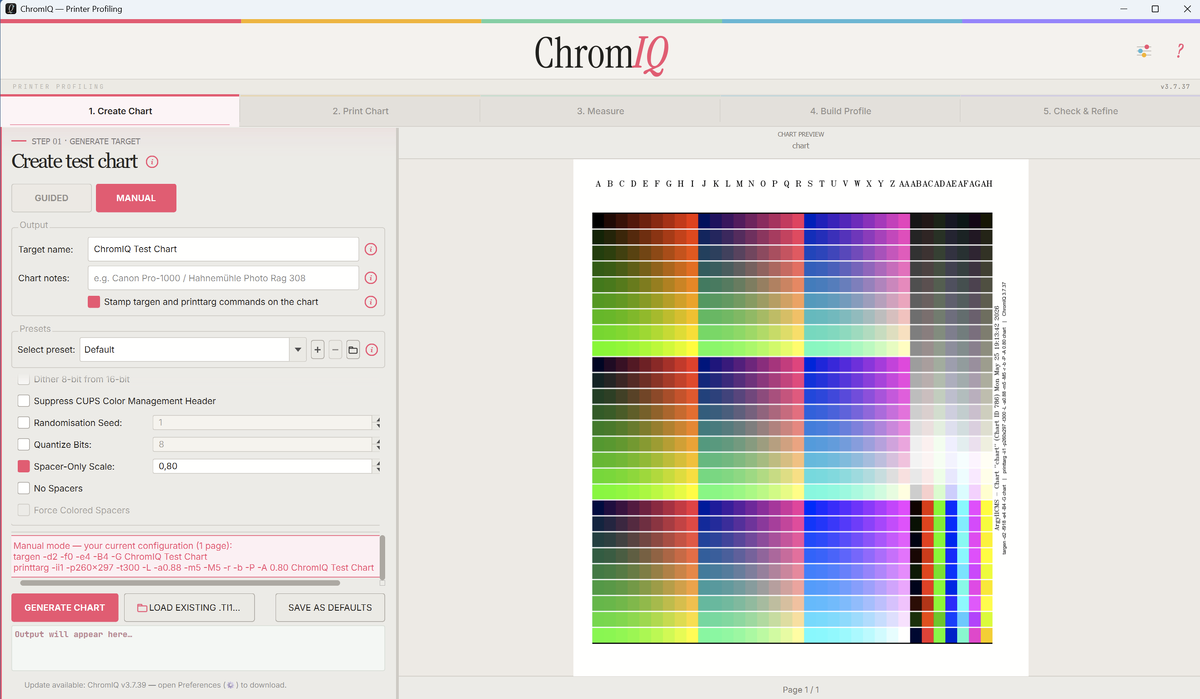Screen dimensions: 1200x699
Task: Click the chart preview thumbnail
Action: coord(800,418)
